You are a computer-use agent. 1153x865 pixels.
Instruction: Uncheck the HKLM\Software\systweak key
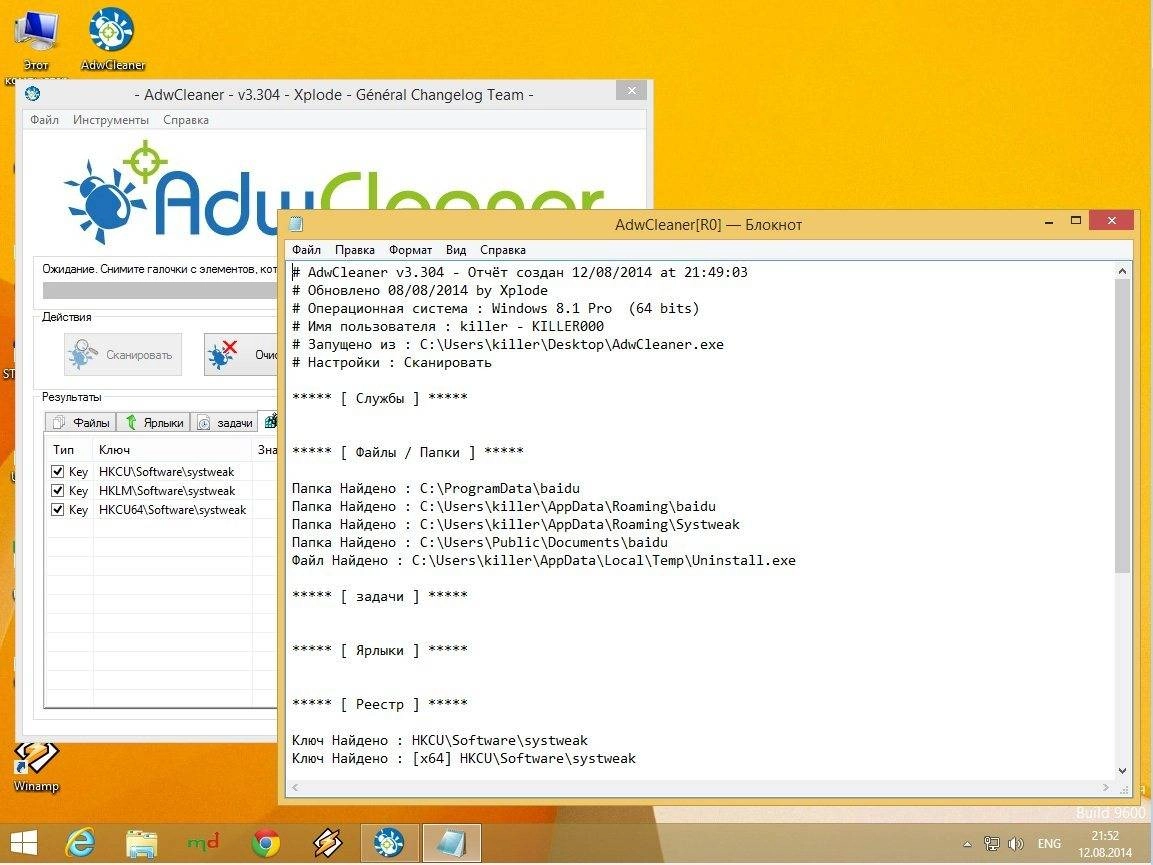point(57,491)
